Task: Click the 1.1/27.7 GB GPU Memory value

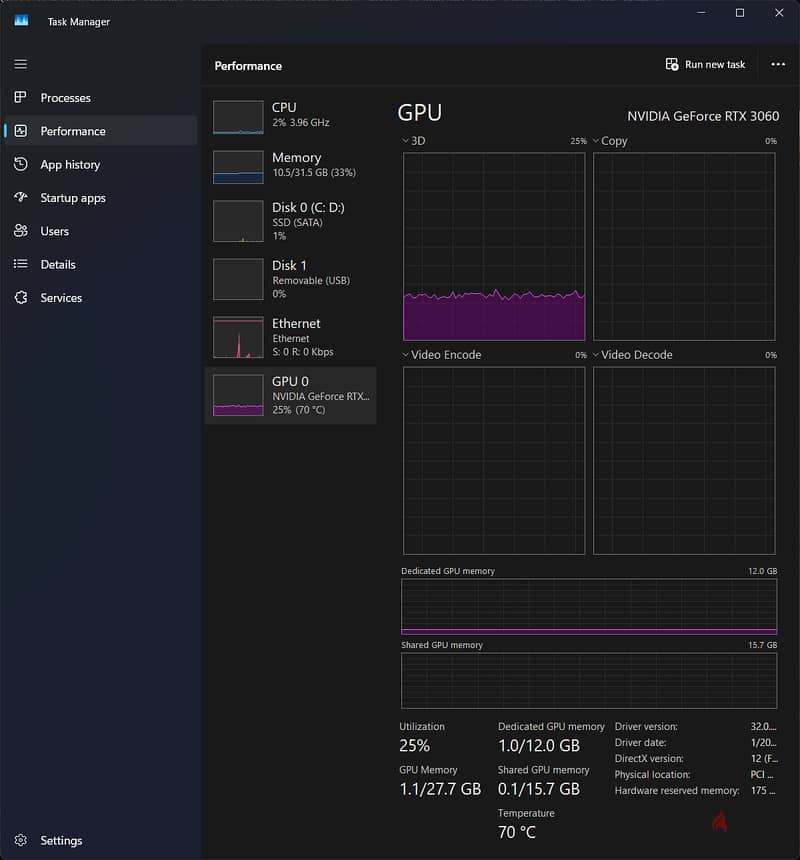Action: tap(440, 789)
